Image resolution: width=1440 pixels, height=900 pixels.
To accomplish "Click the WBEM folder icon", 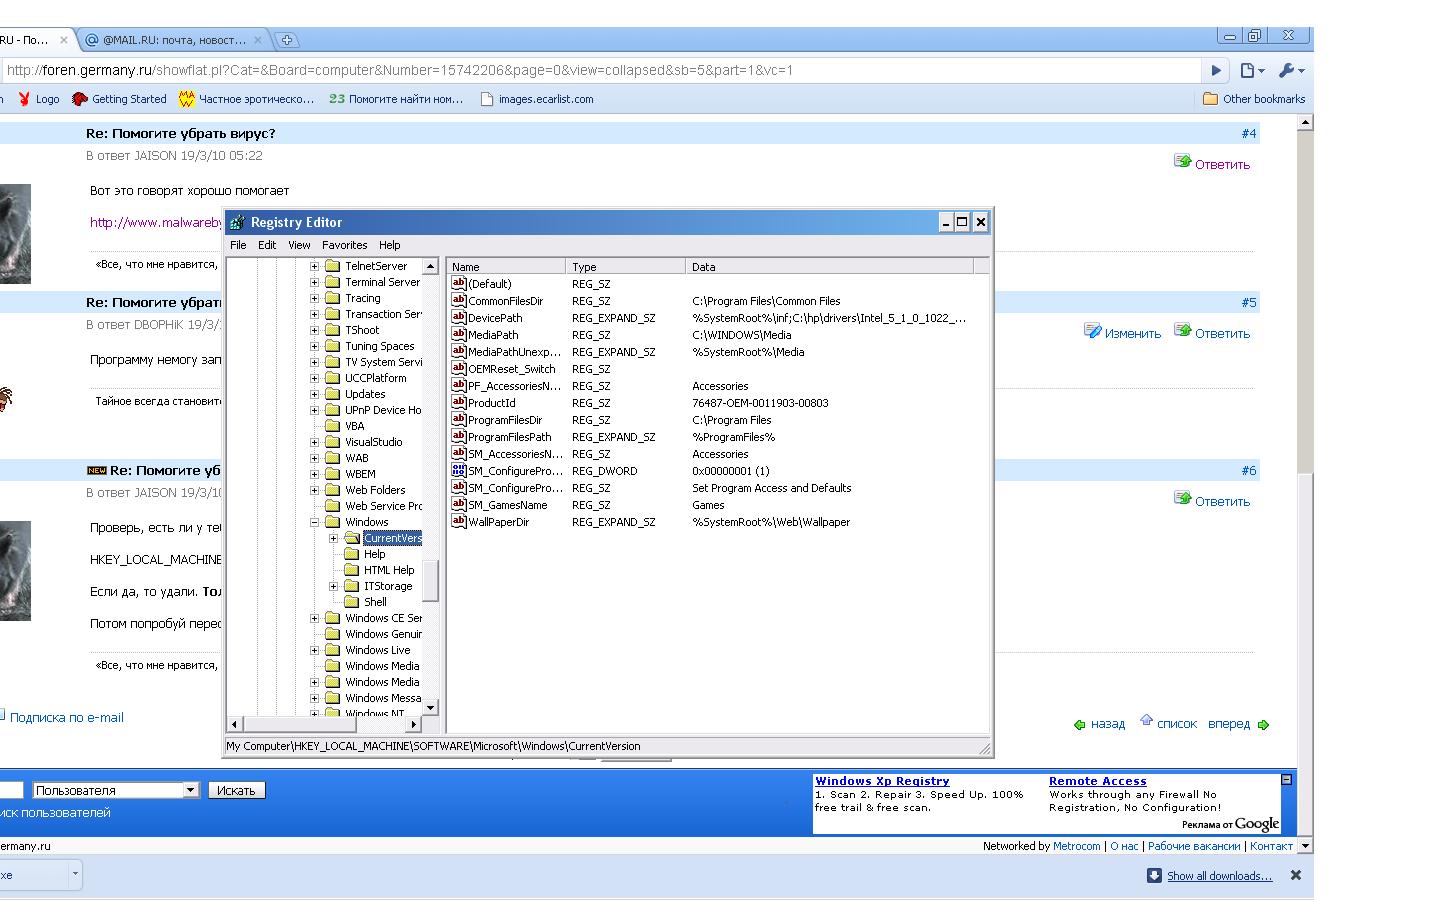I will (x=333, y=474).
